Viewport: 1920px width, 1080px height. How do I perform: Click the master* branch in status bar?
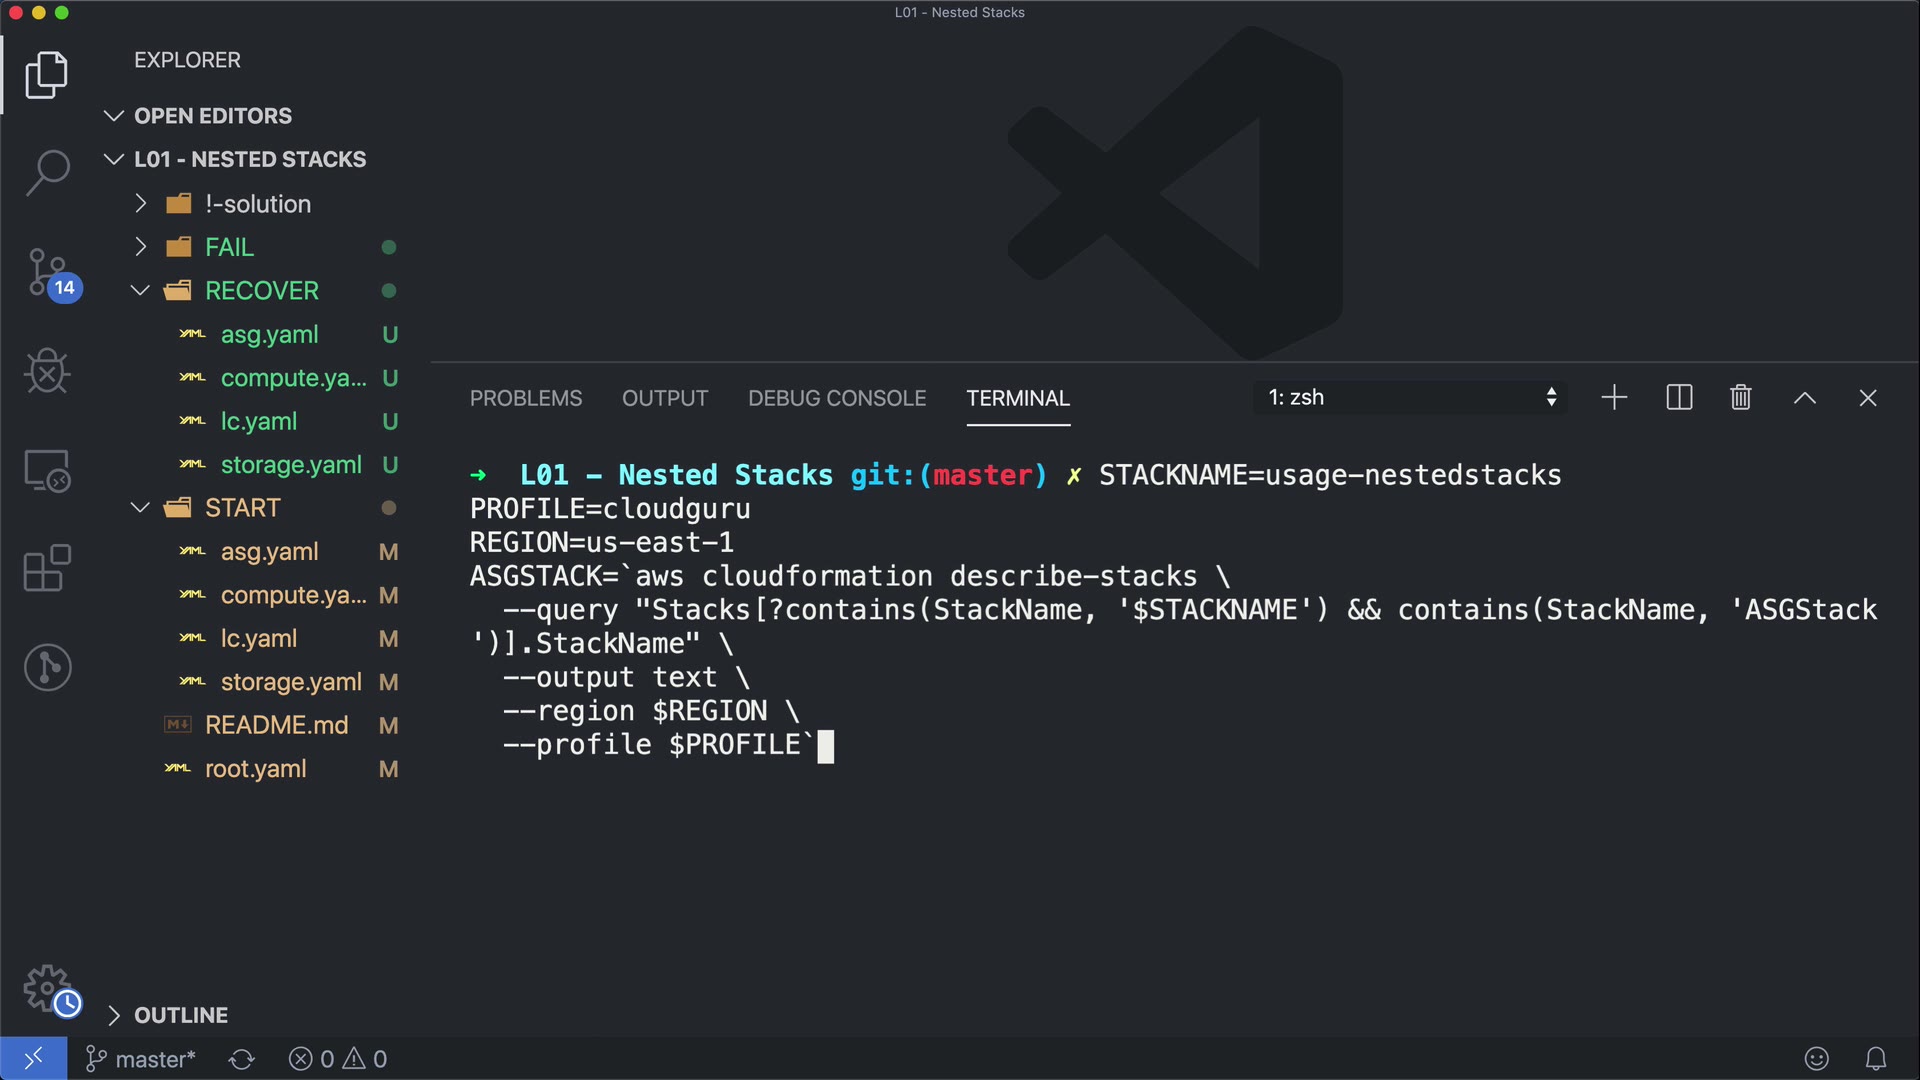141,1059
